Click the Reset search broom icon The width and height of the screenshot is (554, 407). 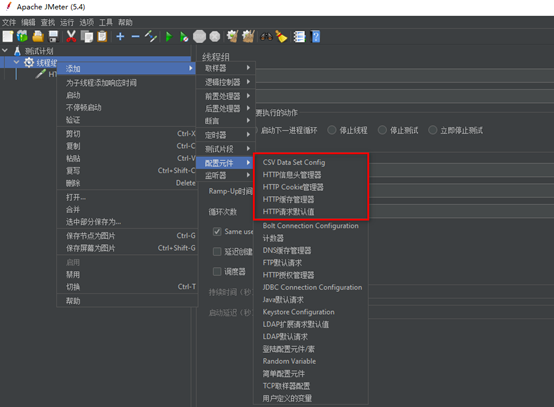point(281,36)
